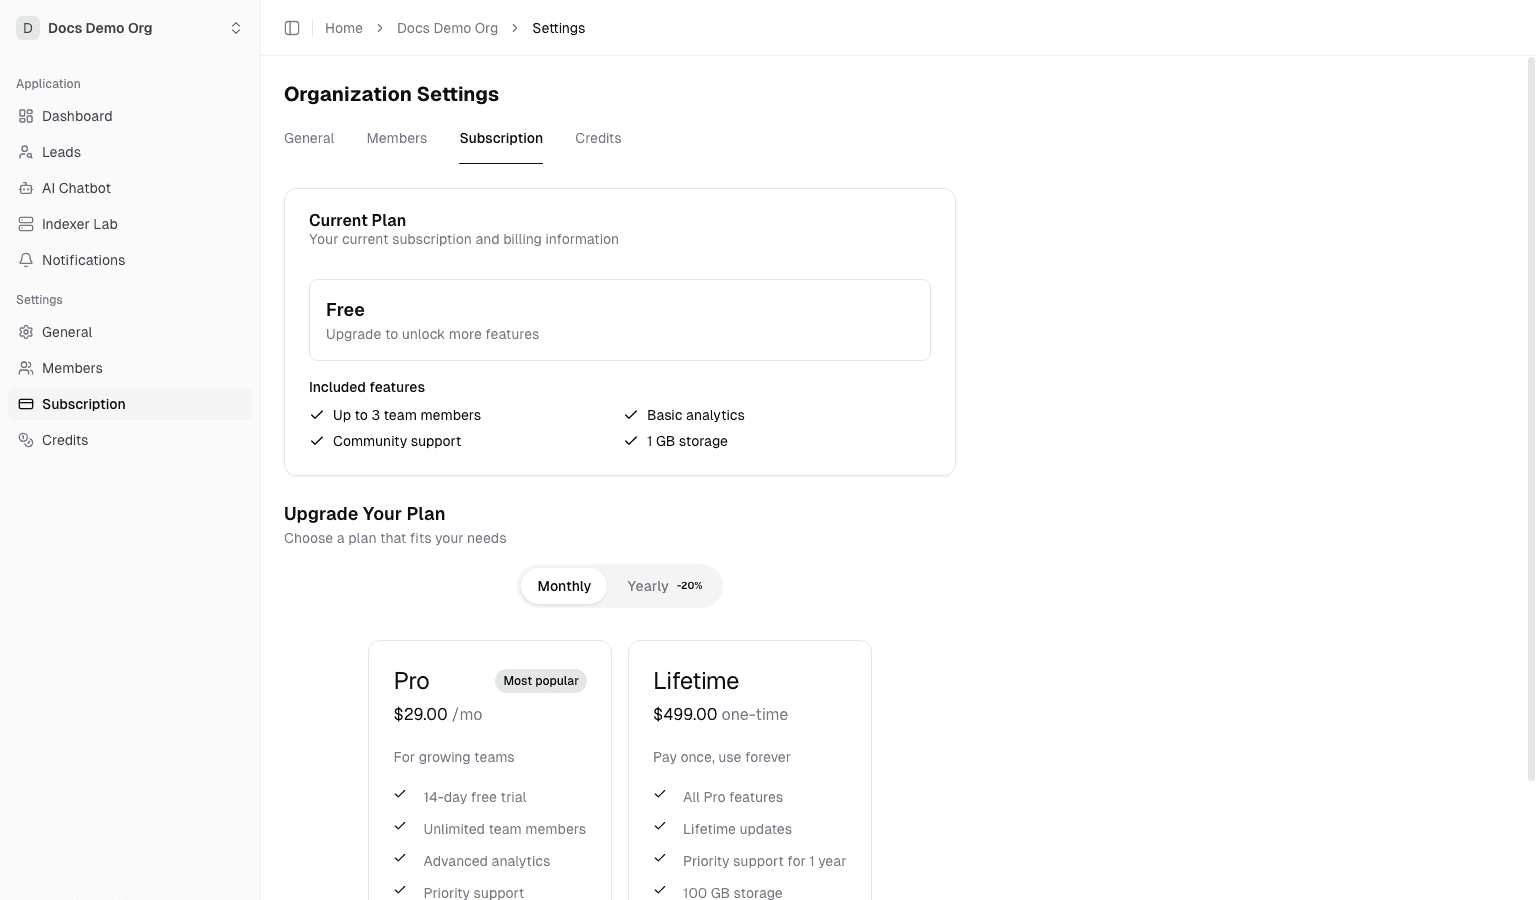Click the Most popular badge on Pro plan
1536x900 pixels.
tap(540, 681)
